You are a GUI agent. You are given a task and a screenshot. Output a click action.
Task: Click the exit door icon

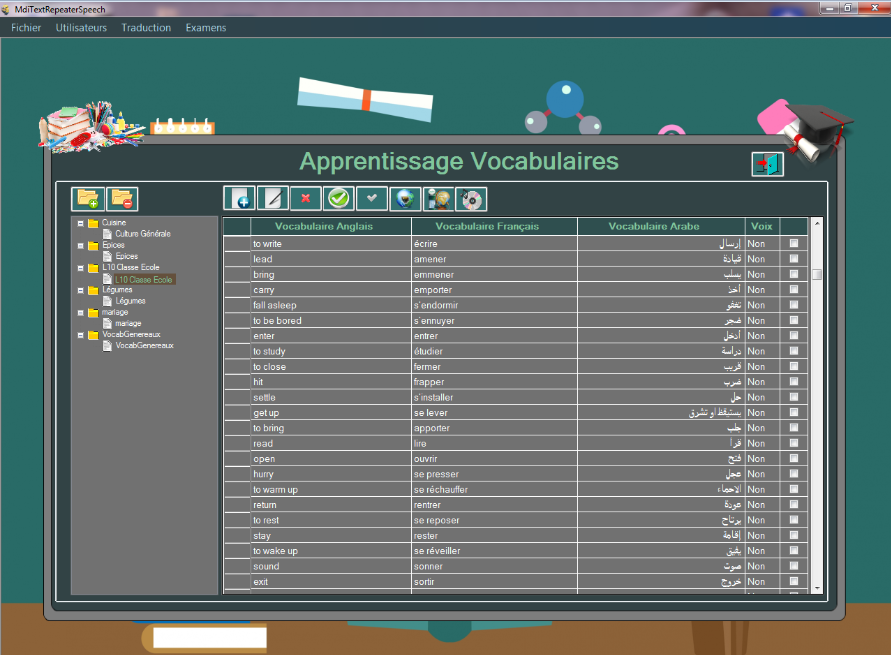767,164
